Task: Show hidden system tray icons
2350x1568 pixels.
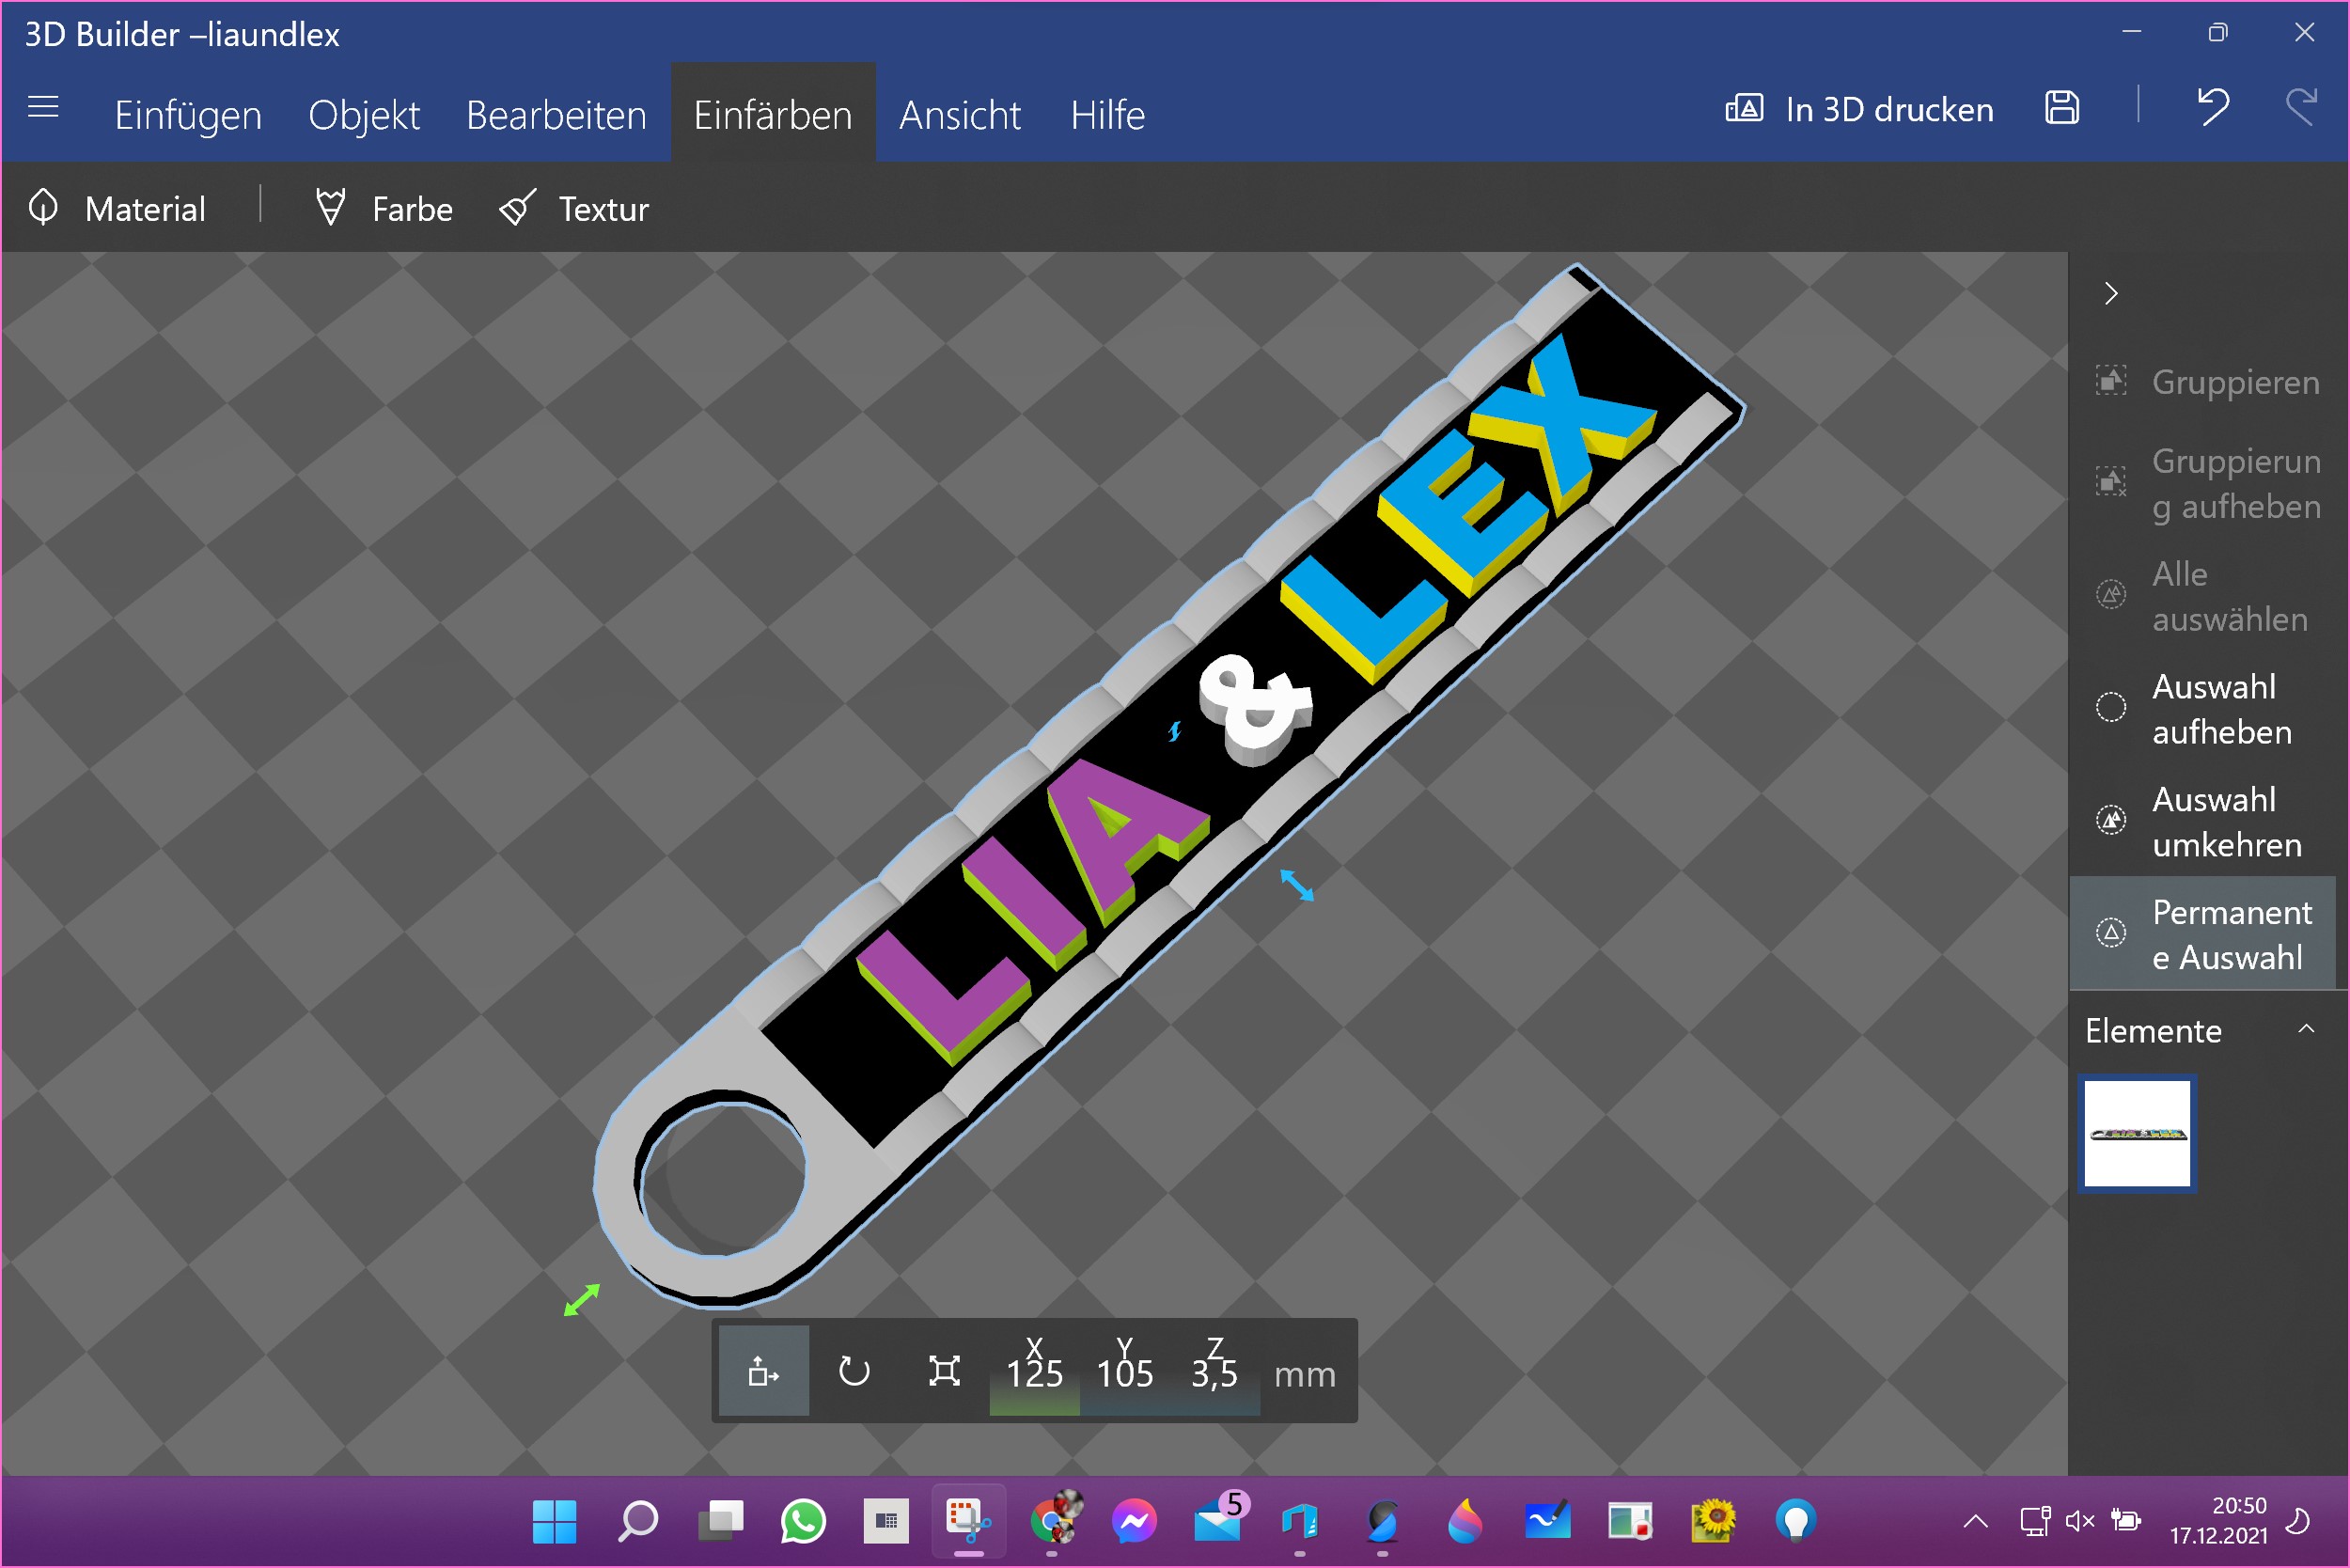Action: tap(1976, 1522)
